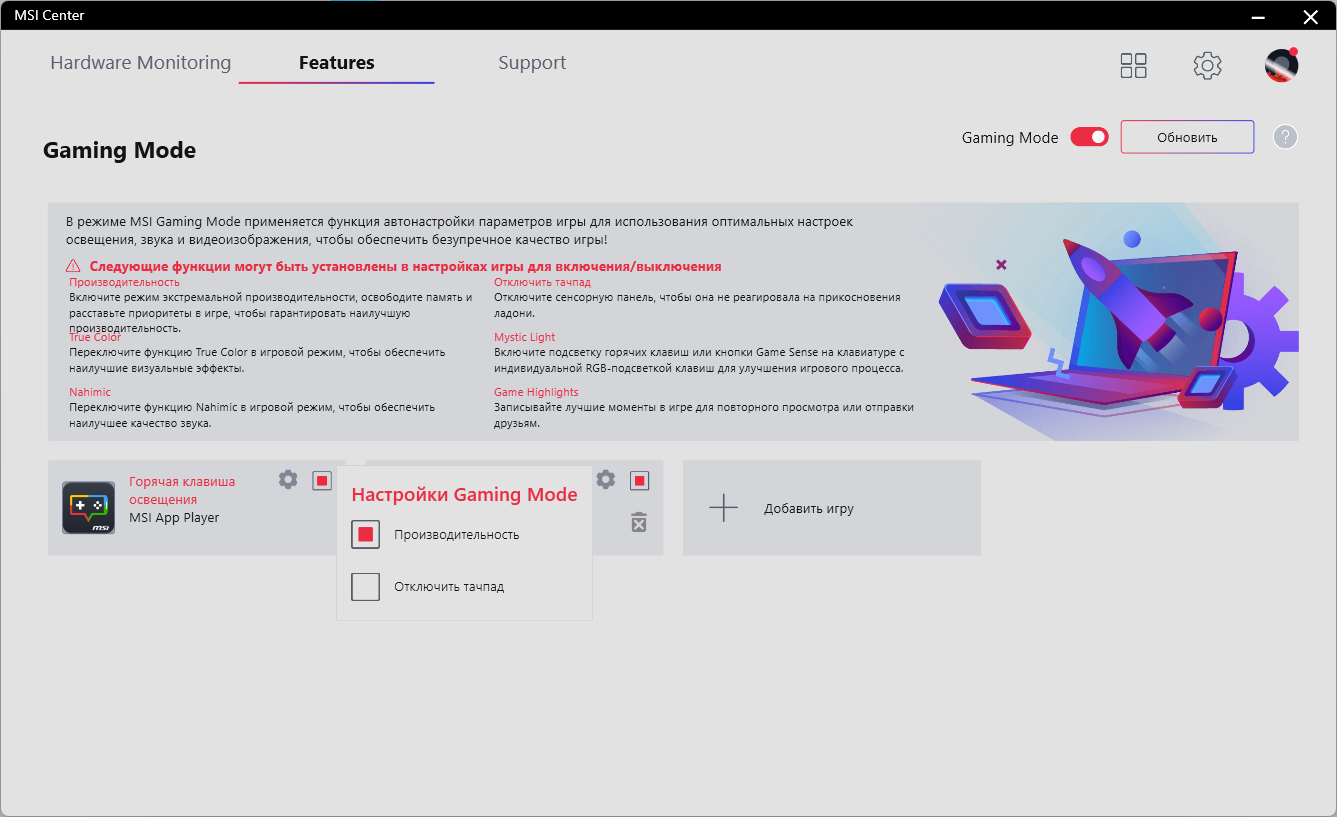Delete the game using the trash icon

[639, 522]
